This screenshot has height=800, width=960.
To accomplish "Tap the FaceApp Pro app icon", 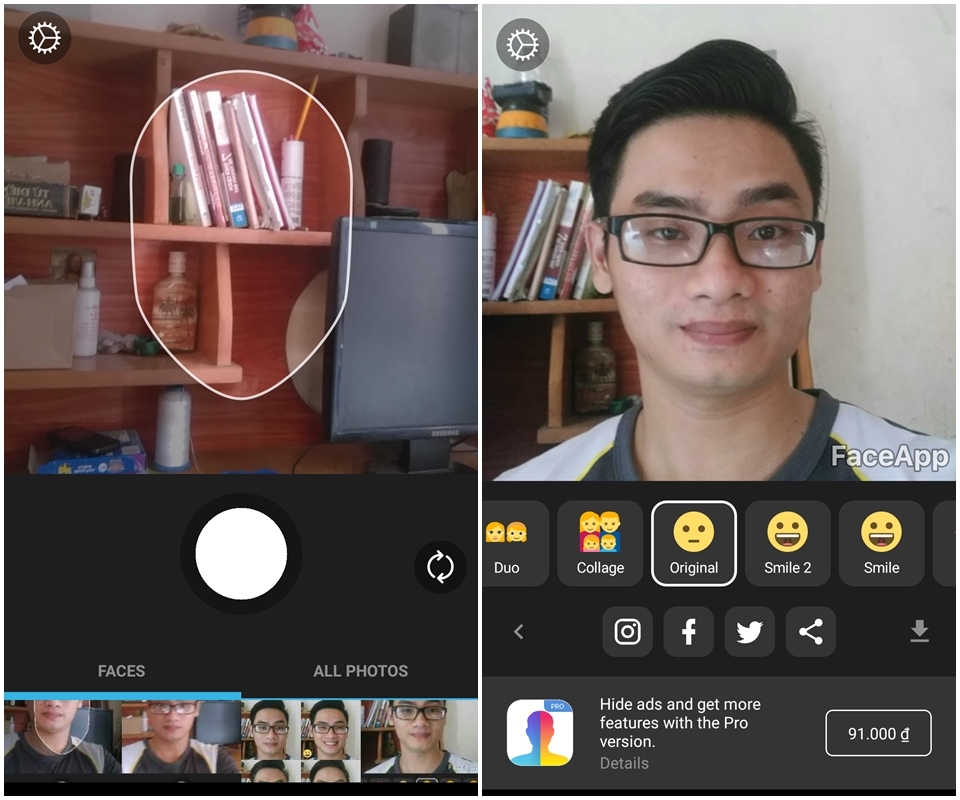I will (x=542, y=733).
